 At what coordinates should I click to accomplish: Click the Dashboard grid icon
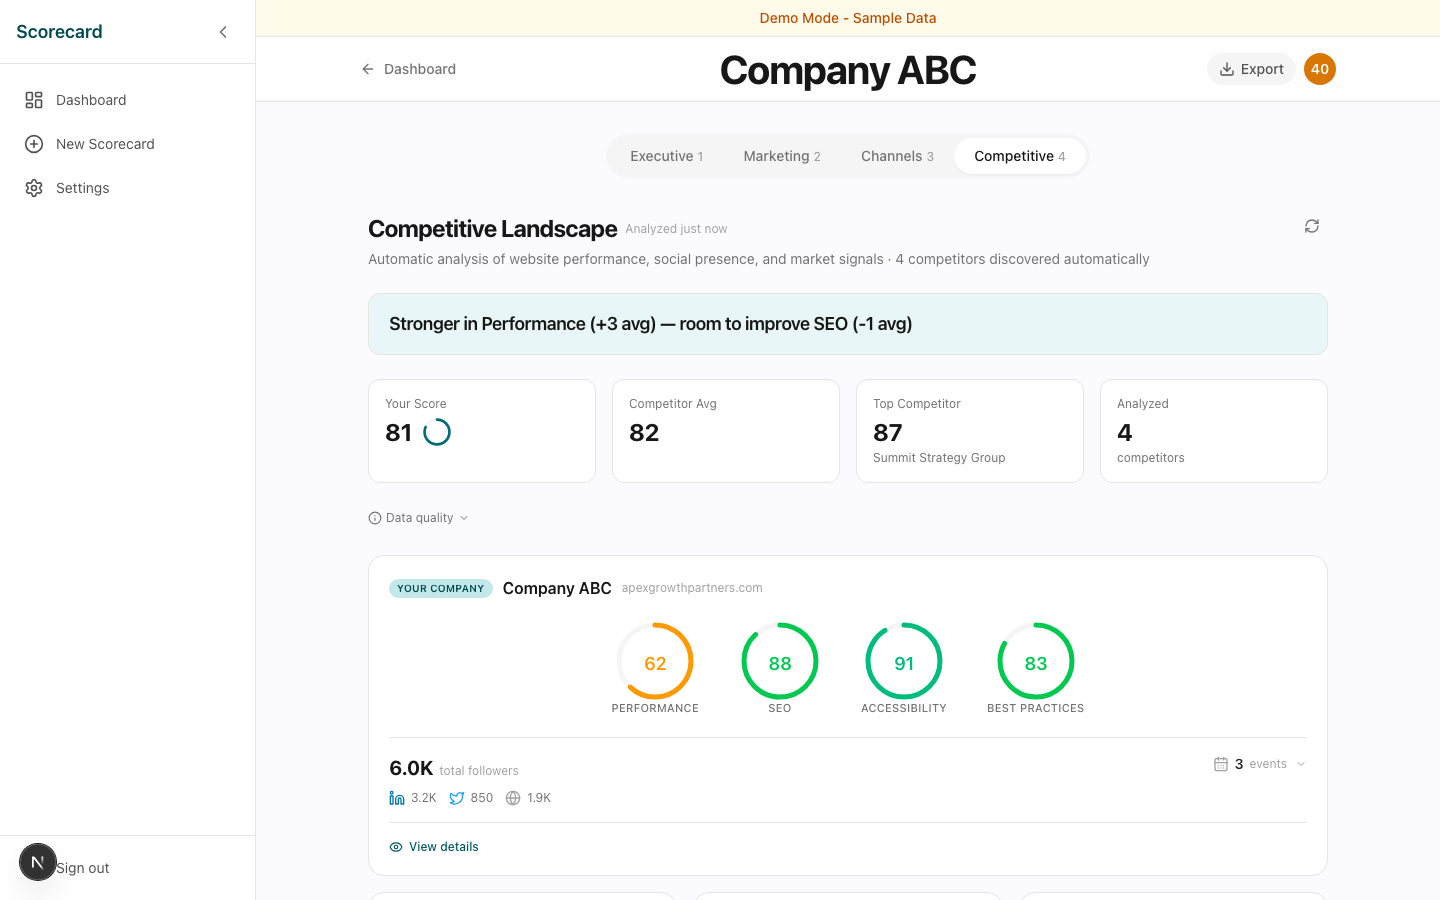pos(34,100)
